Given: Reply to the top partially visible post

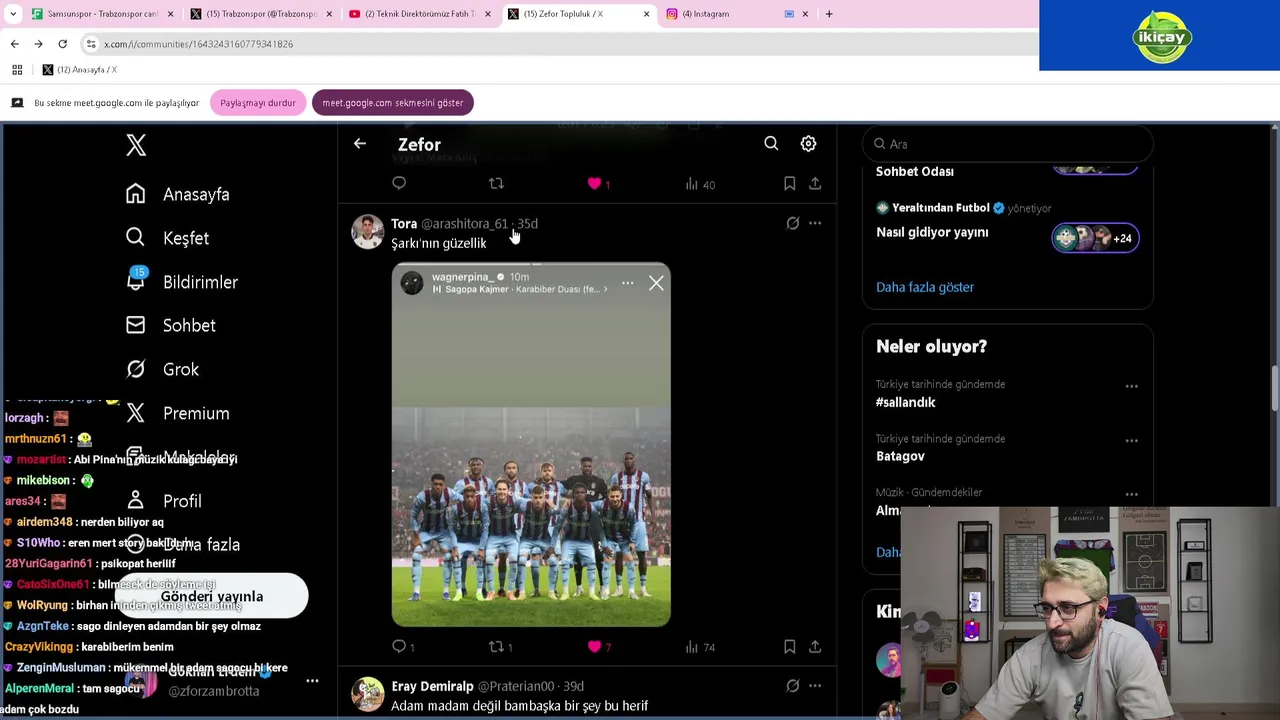Looking at the screenshot, I should point(399,183).
